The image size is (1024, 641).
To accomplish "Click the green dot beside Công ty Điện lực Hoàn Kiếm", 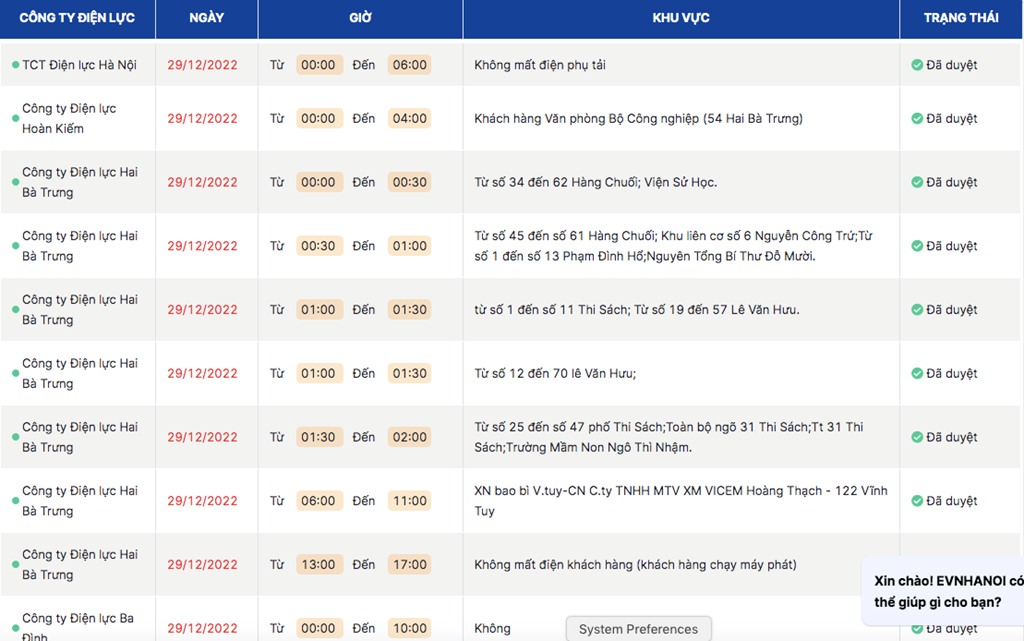I will 15,119.
